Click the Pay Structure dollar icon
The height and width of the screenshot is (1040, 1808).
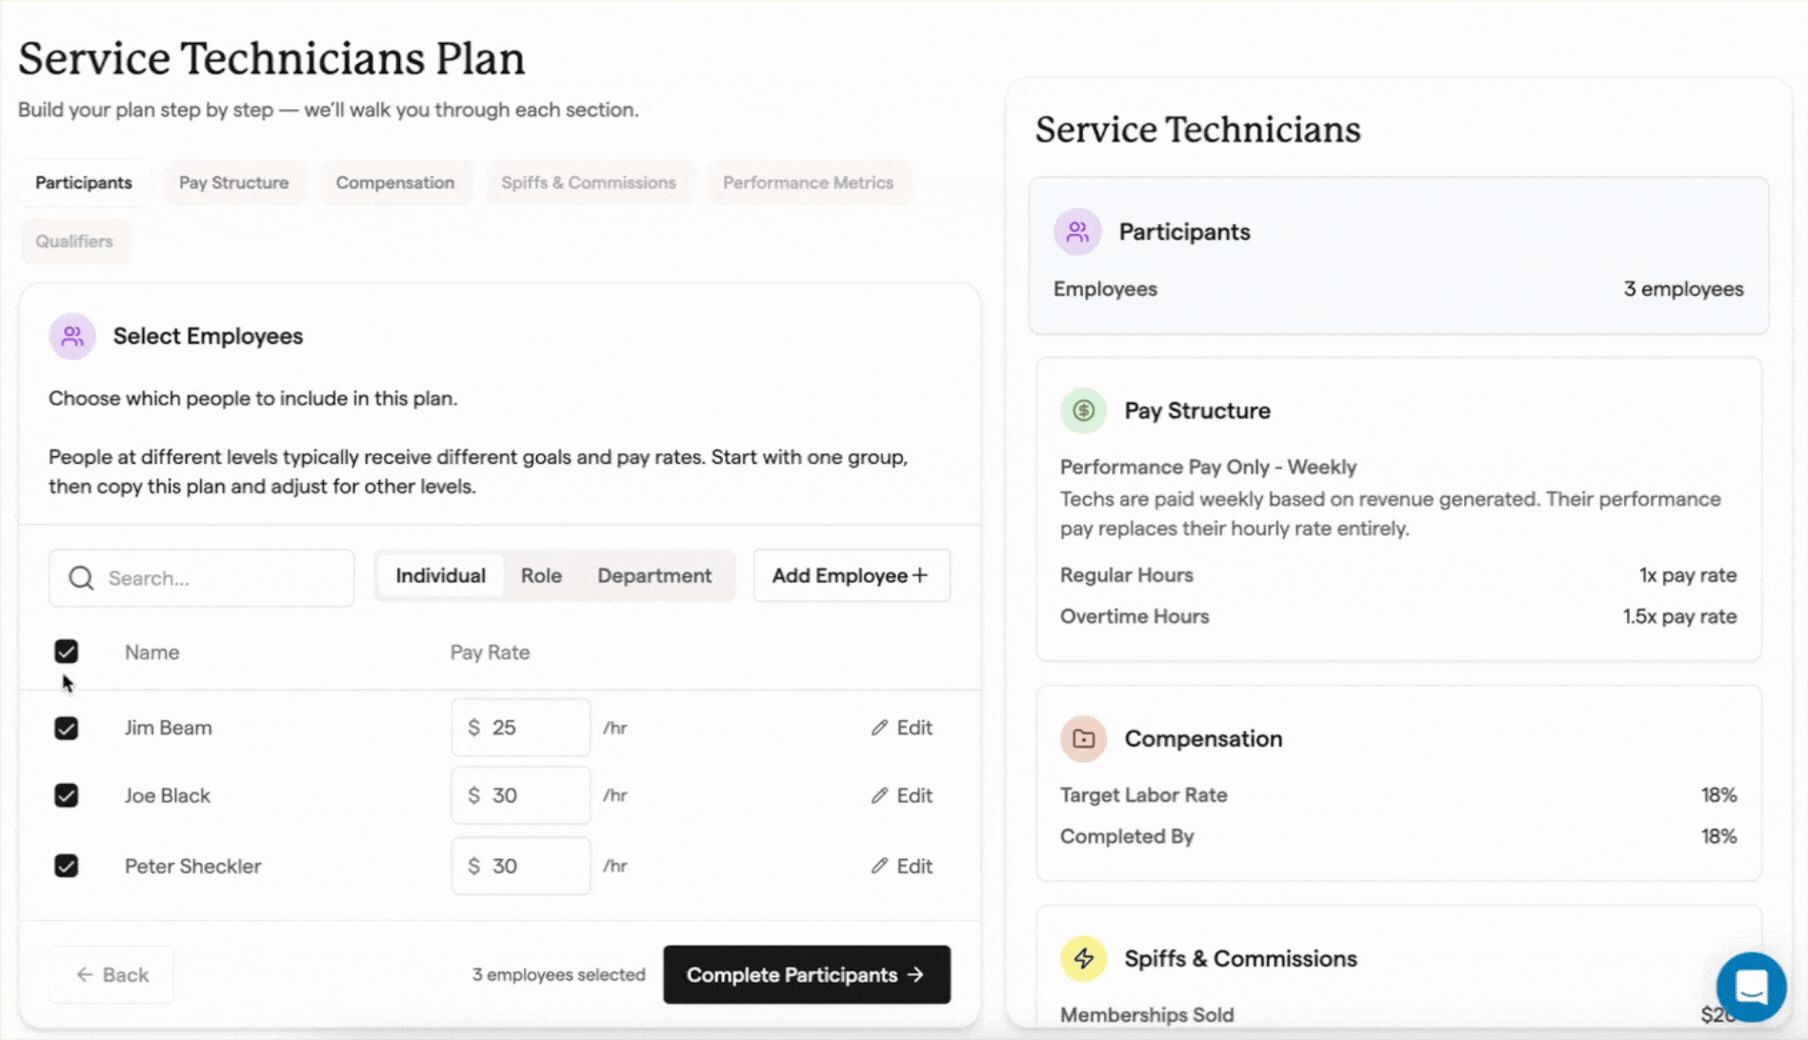[1083, 411]
